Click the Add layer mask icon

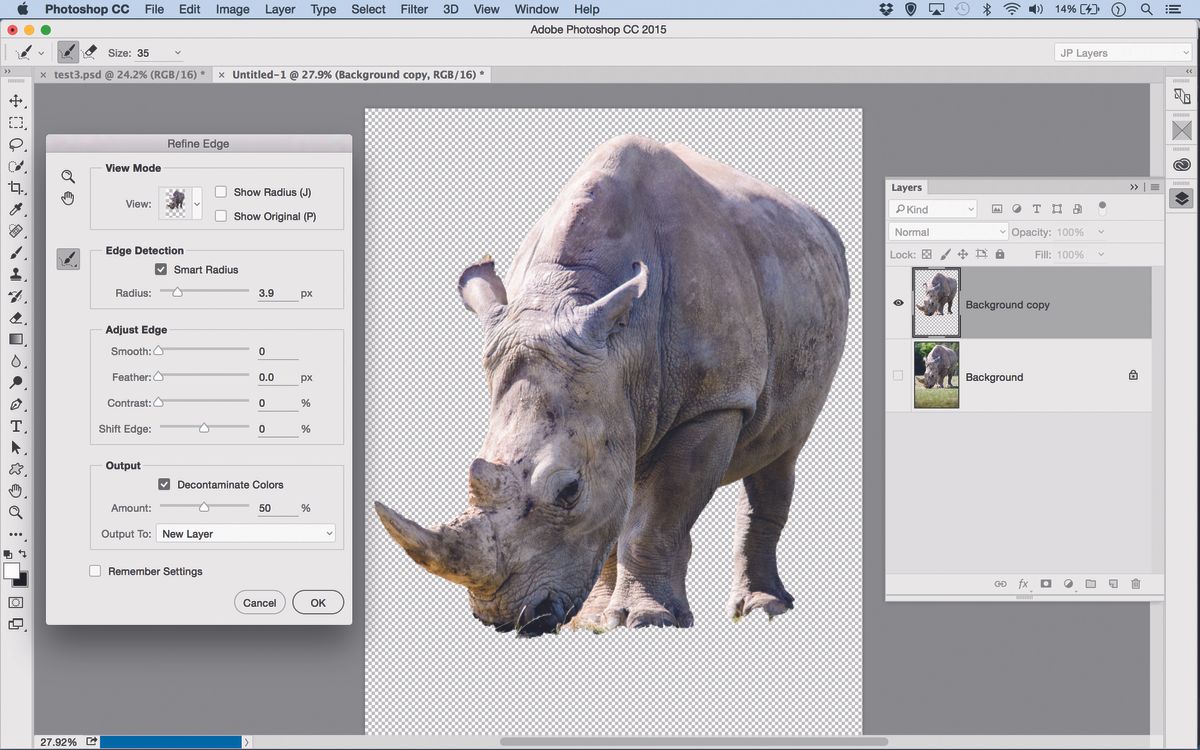click(x=1045, y=583)
